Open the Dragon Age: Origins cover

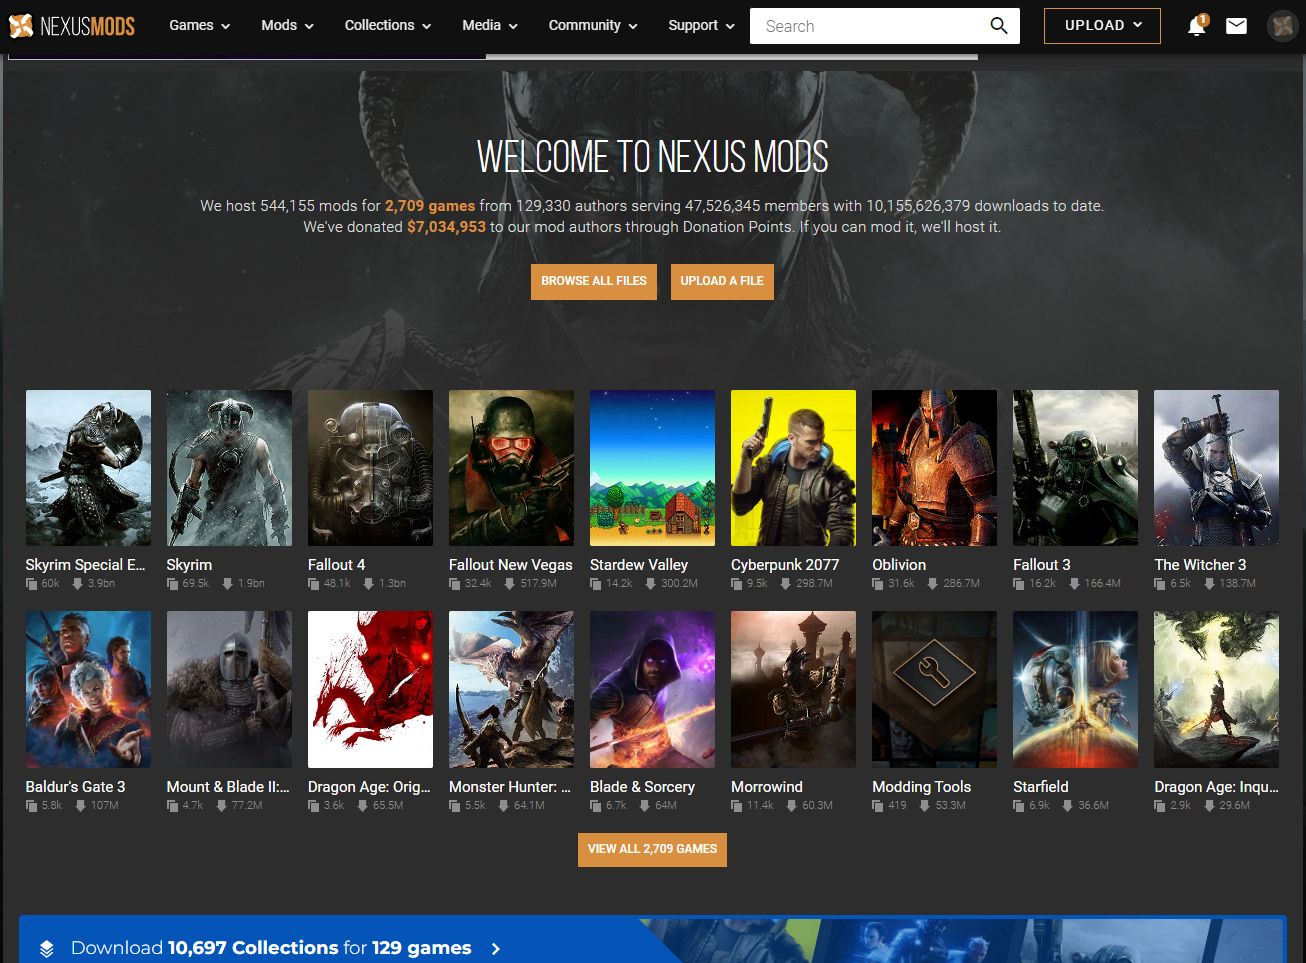[370, 690]
